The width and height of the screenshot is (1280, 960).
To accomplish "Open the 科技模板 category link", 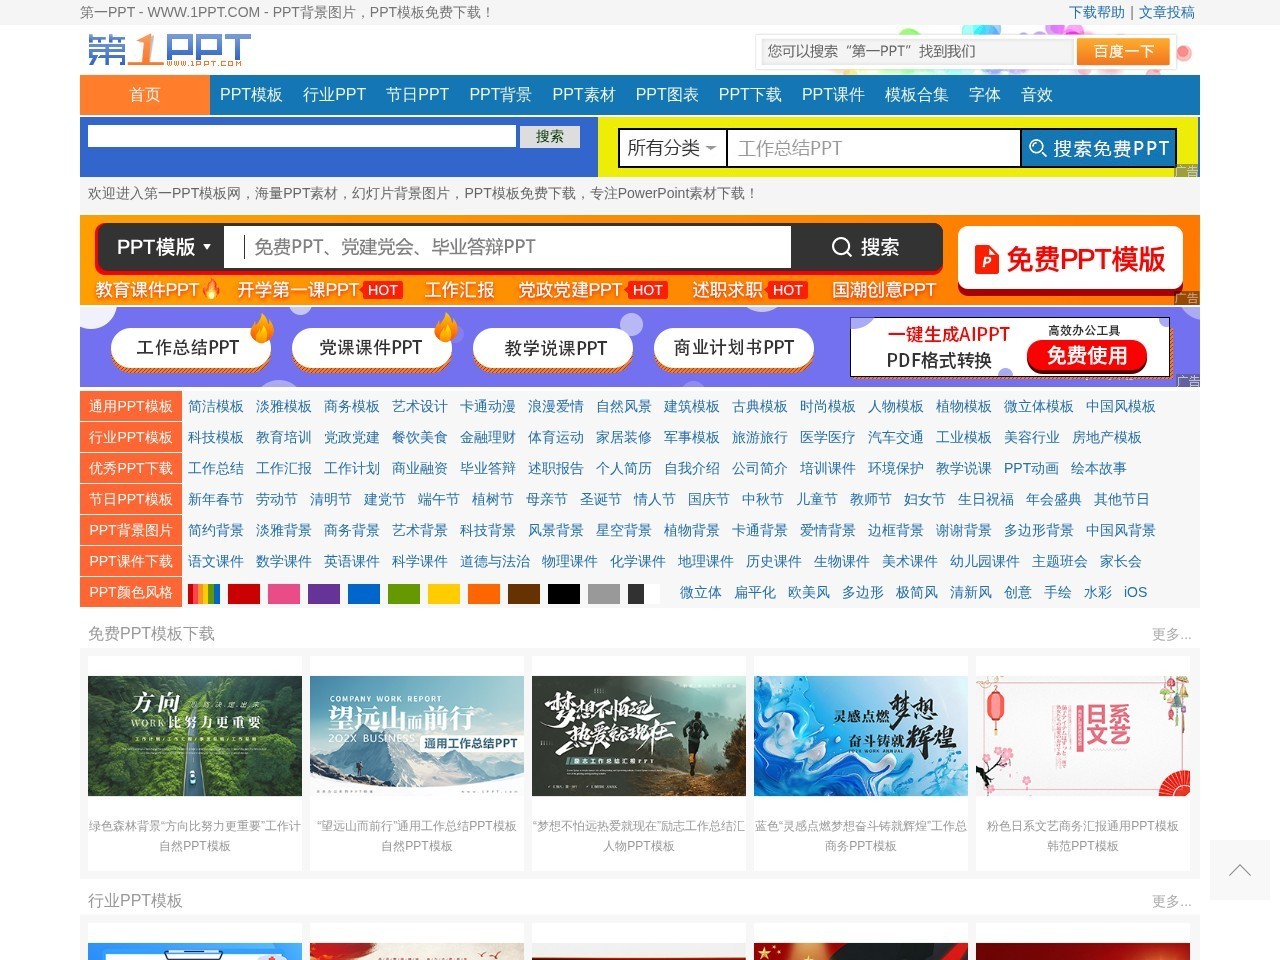I will [x=216, y=438].
